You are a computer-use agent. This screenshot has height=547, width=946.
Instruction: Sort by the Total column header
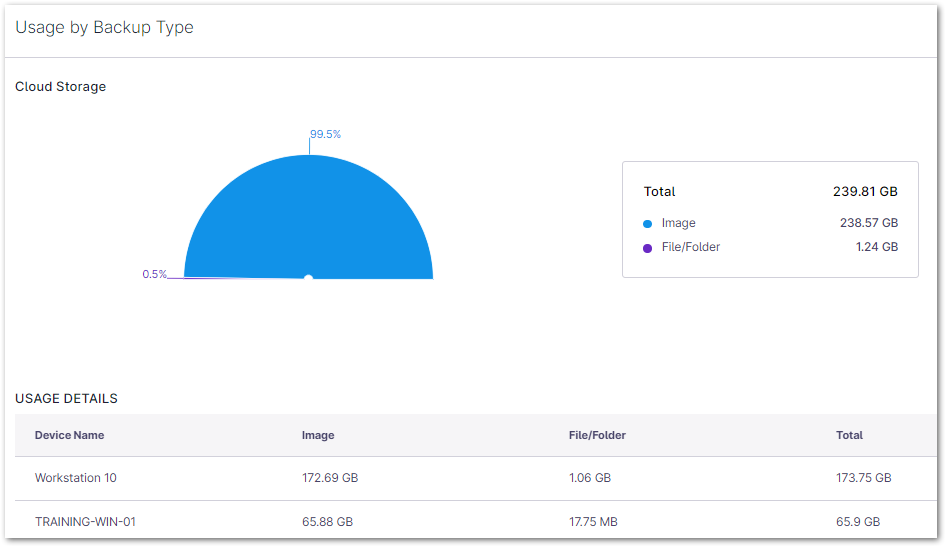849,435
